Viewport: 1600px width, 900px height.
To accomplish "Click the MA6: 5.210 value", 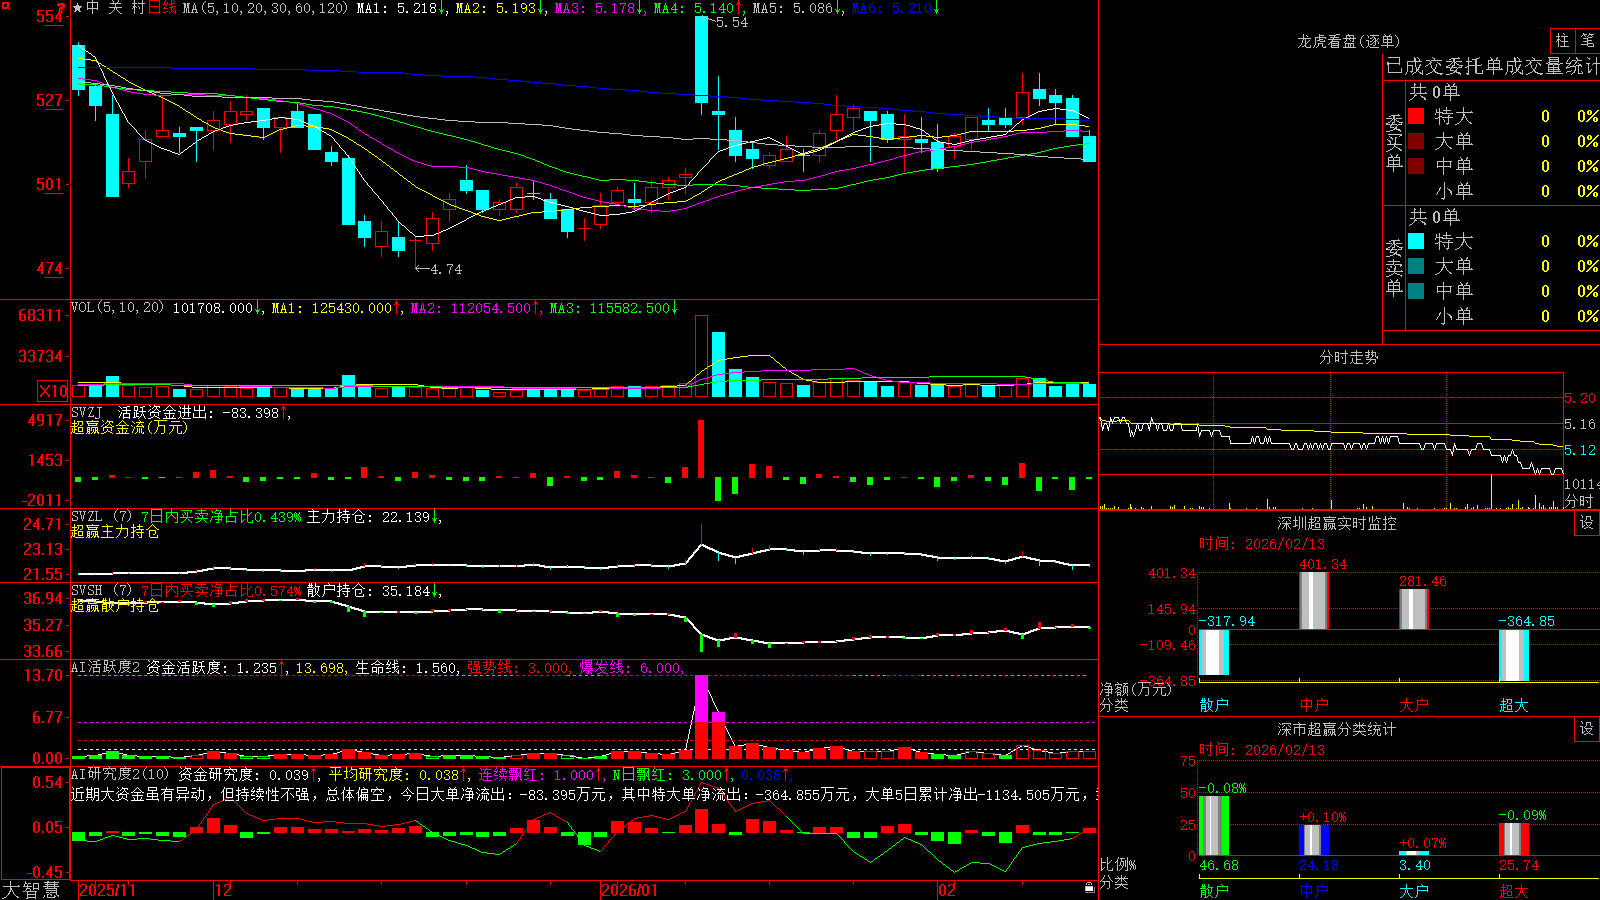I will tap(895, 8).
